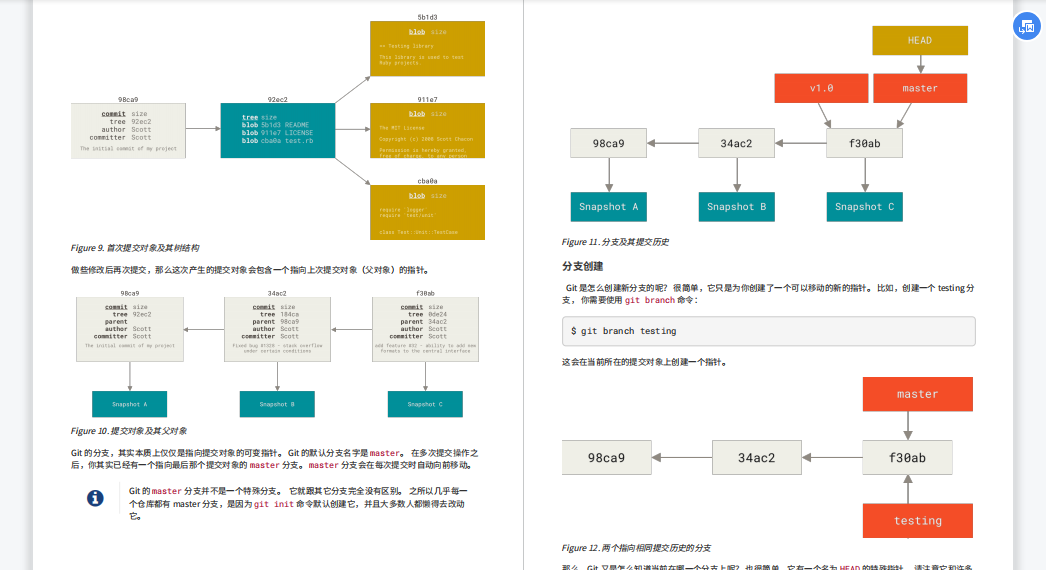The width and height of the screenshot is (1046, 570).
Task: Click the Figure 12 caption text
Action: pos(636,548)
